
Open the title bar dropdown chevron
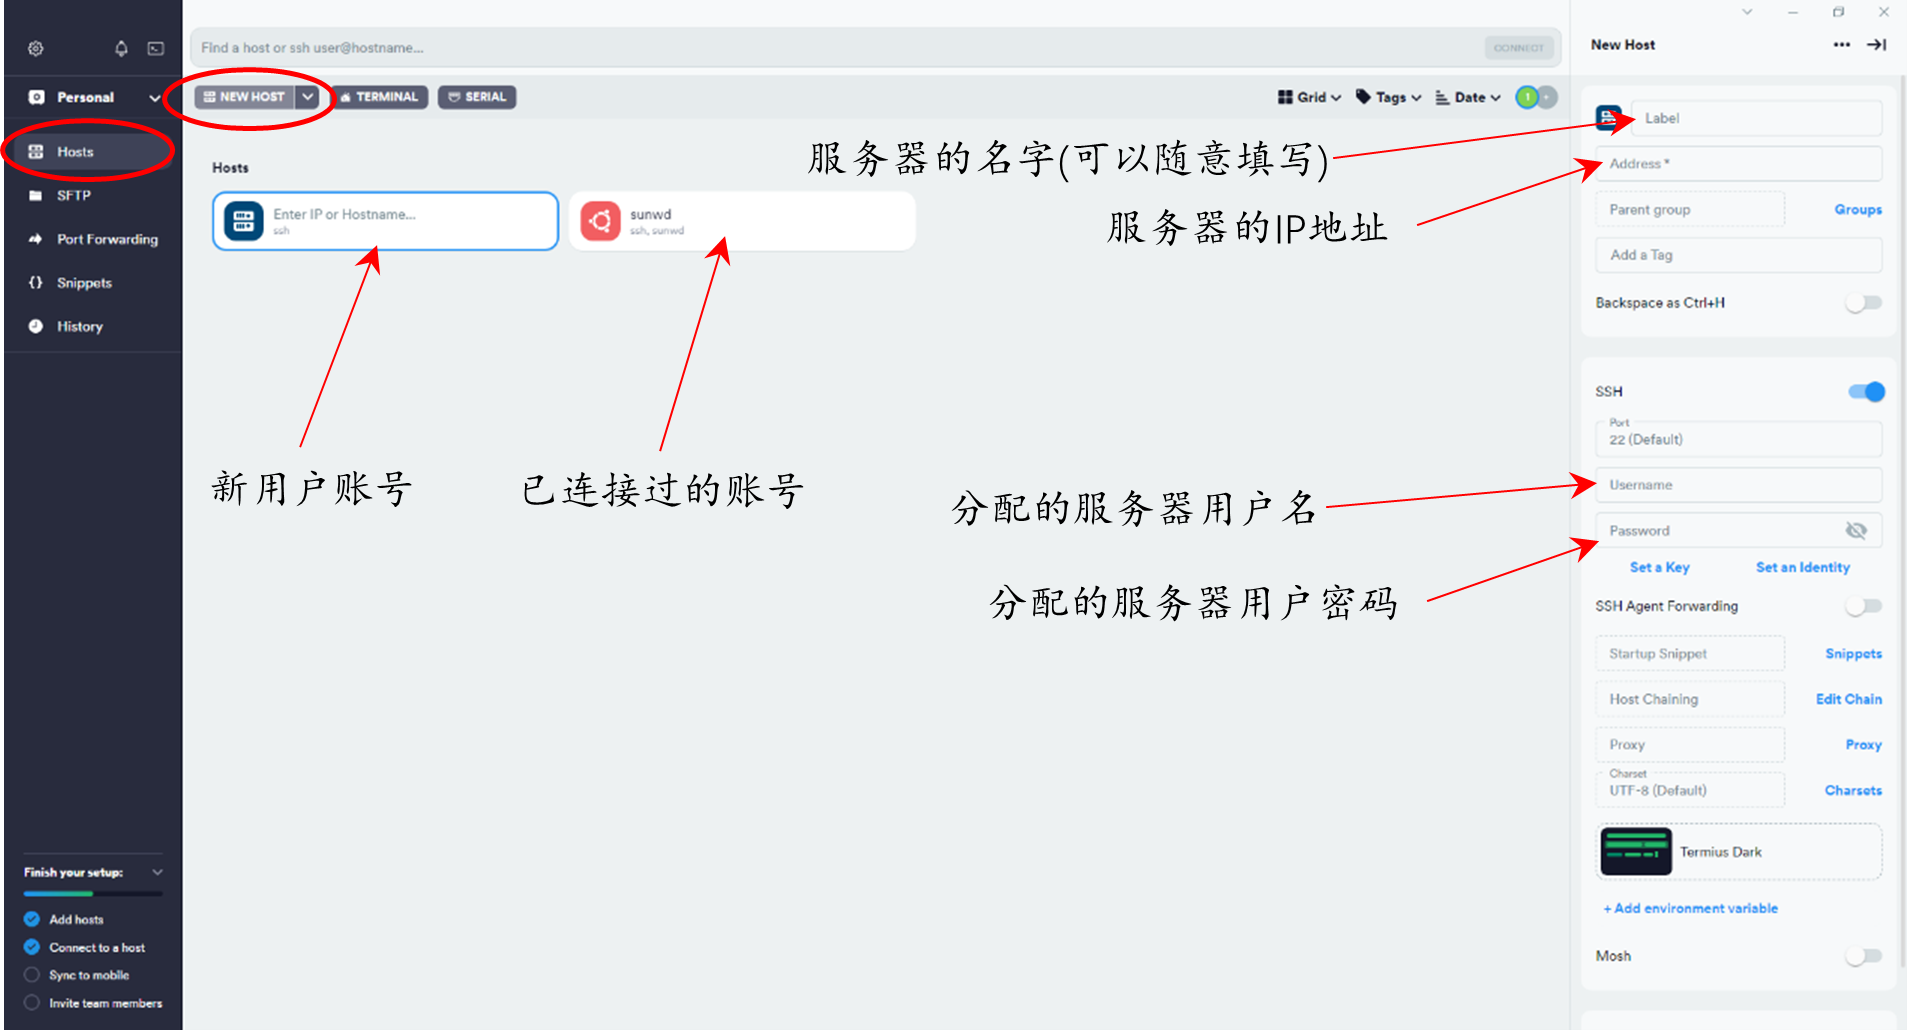1747,12
